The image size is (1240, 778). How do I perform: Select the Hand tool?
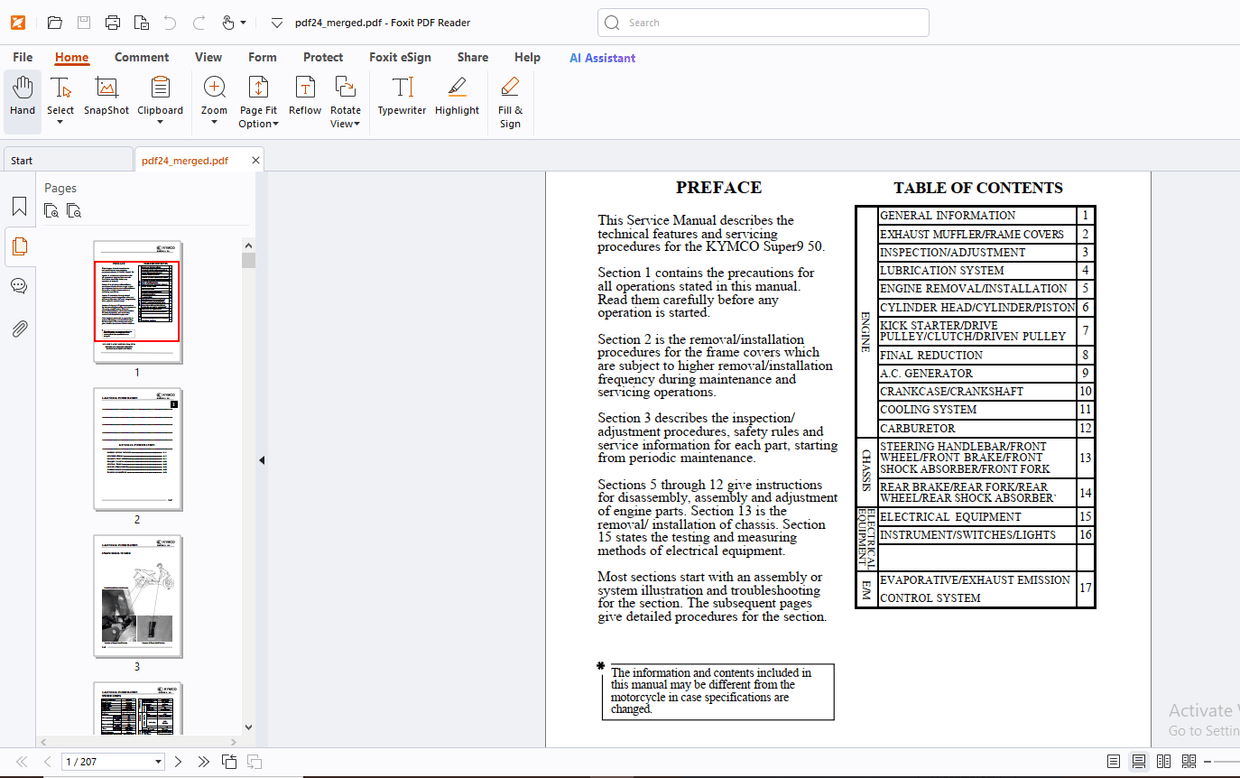(22, 97)
